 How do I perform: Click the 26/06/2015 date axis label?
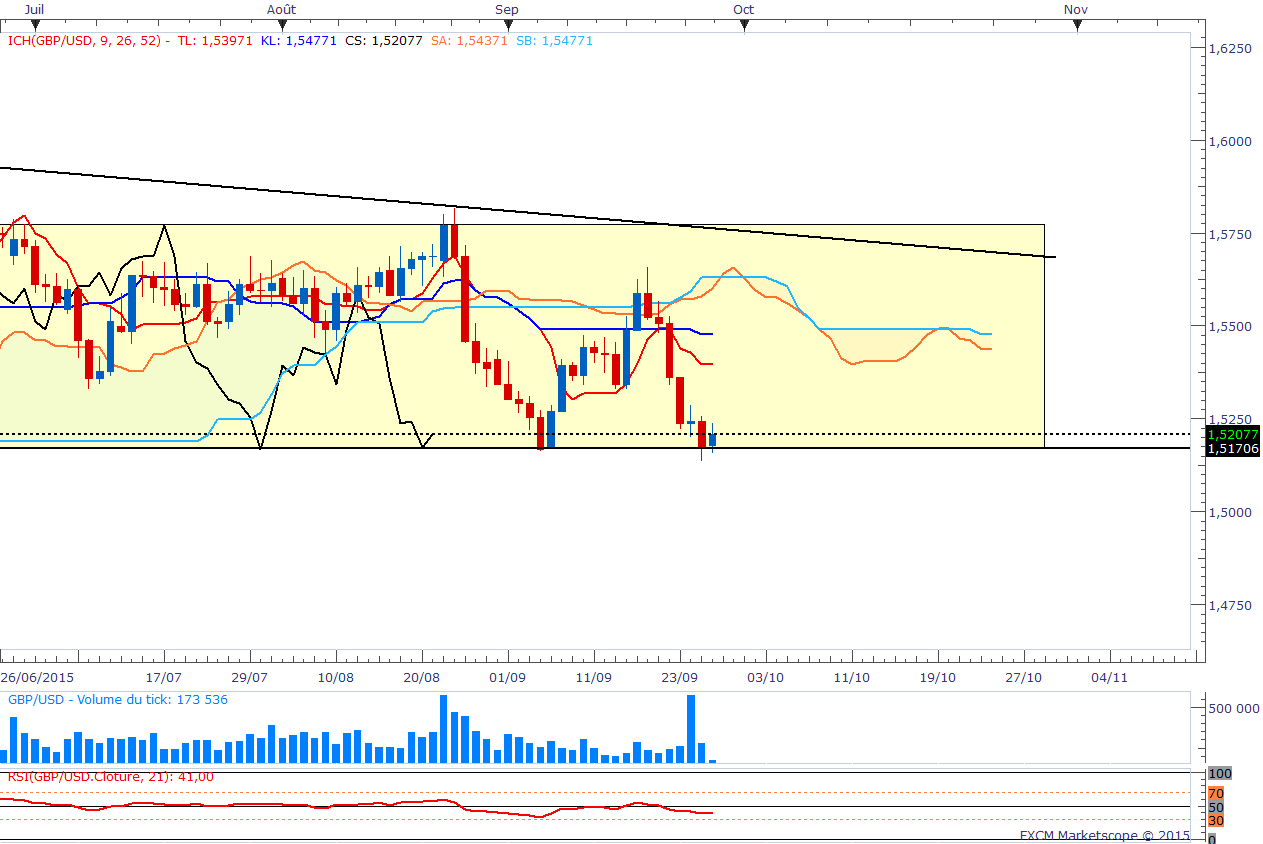pos(37,677)
